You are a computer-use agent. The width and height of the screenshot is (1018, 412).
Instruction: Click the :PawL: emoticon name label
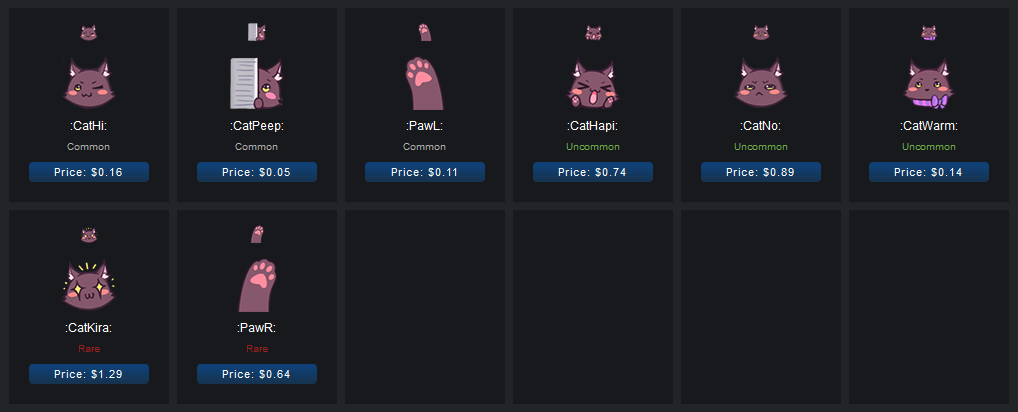425,126
